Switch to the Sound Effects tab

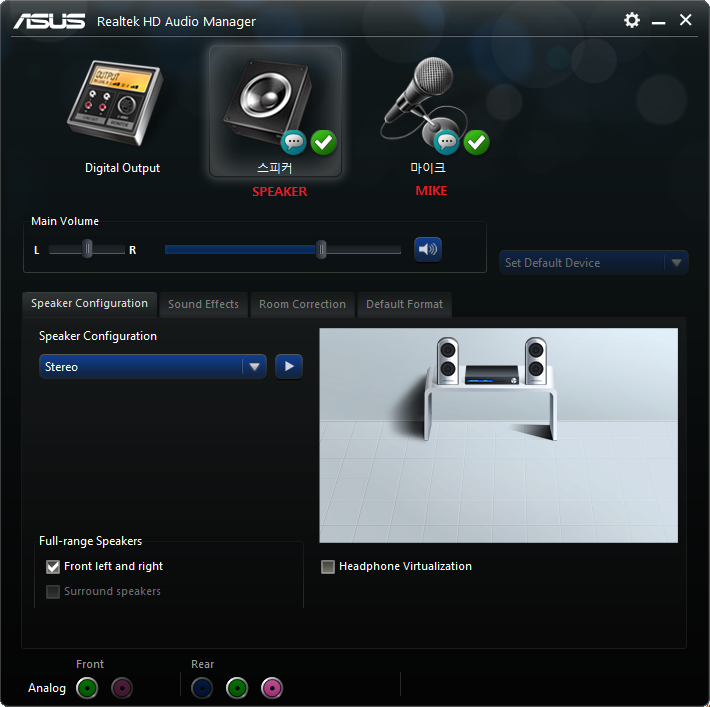pos(203,304)
